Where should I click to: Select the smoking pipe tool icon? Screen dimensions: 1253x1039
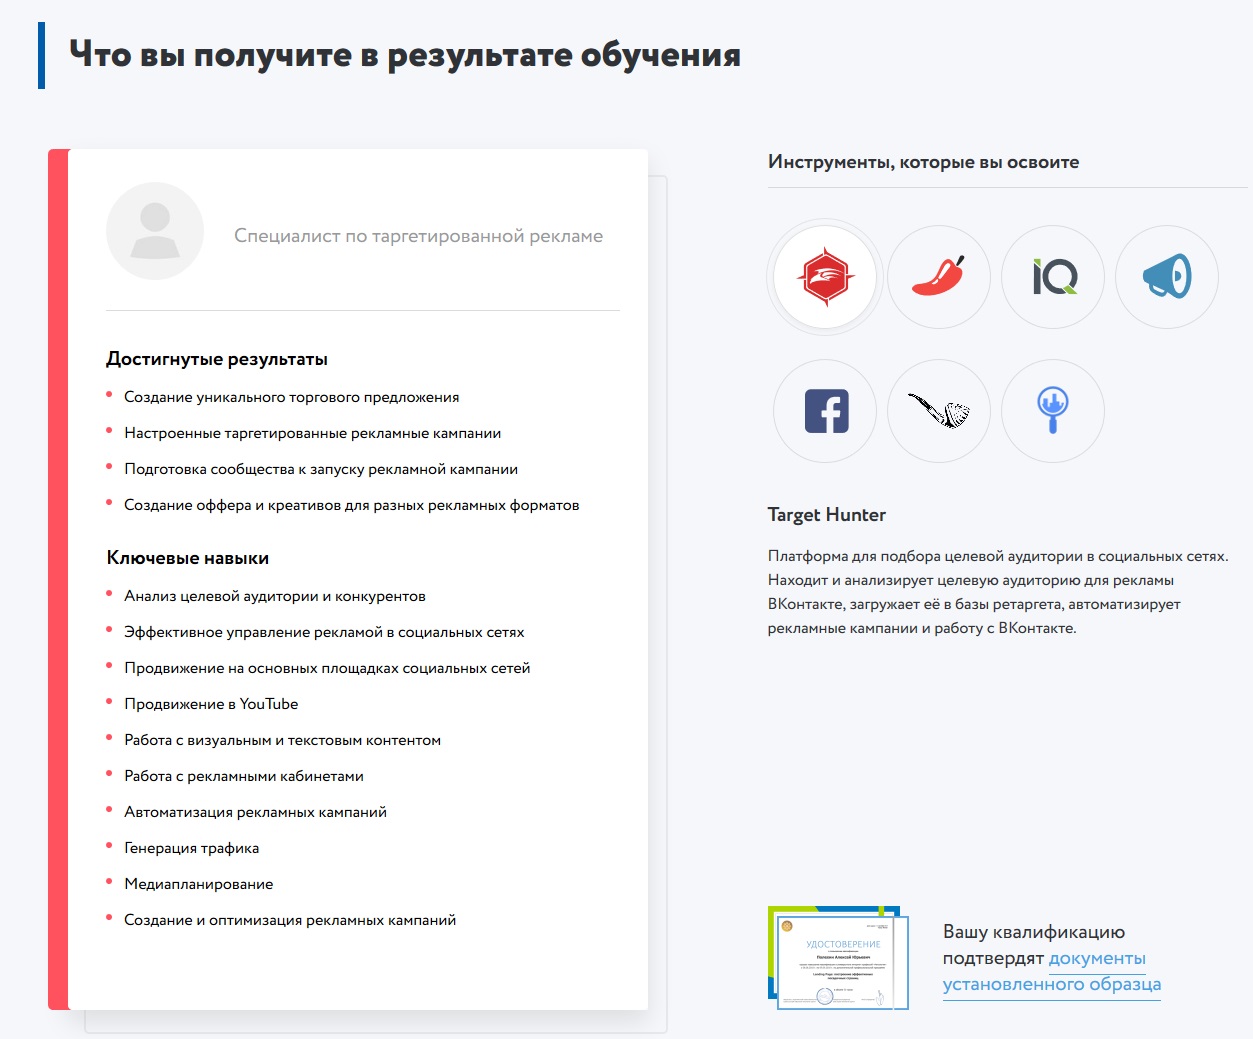tap(939, 411)
